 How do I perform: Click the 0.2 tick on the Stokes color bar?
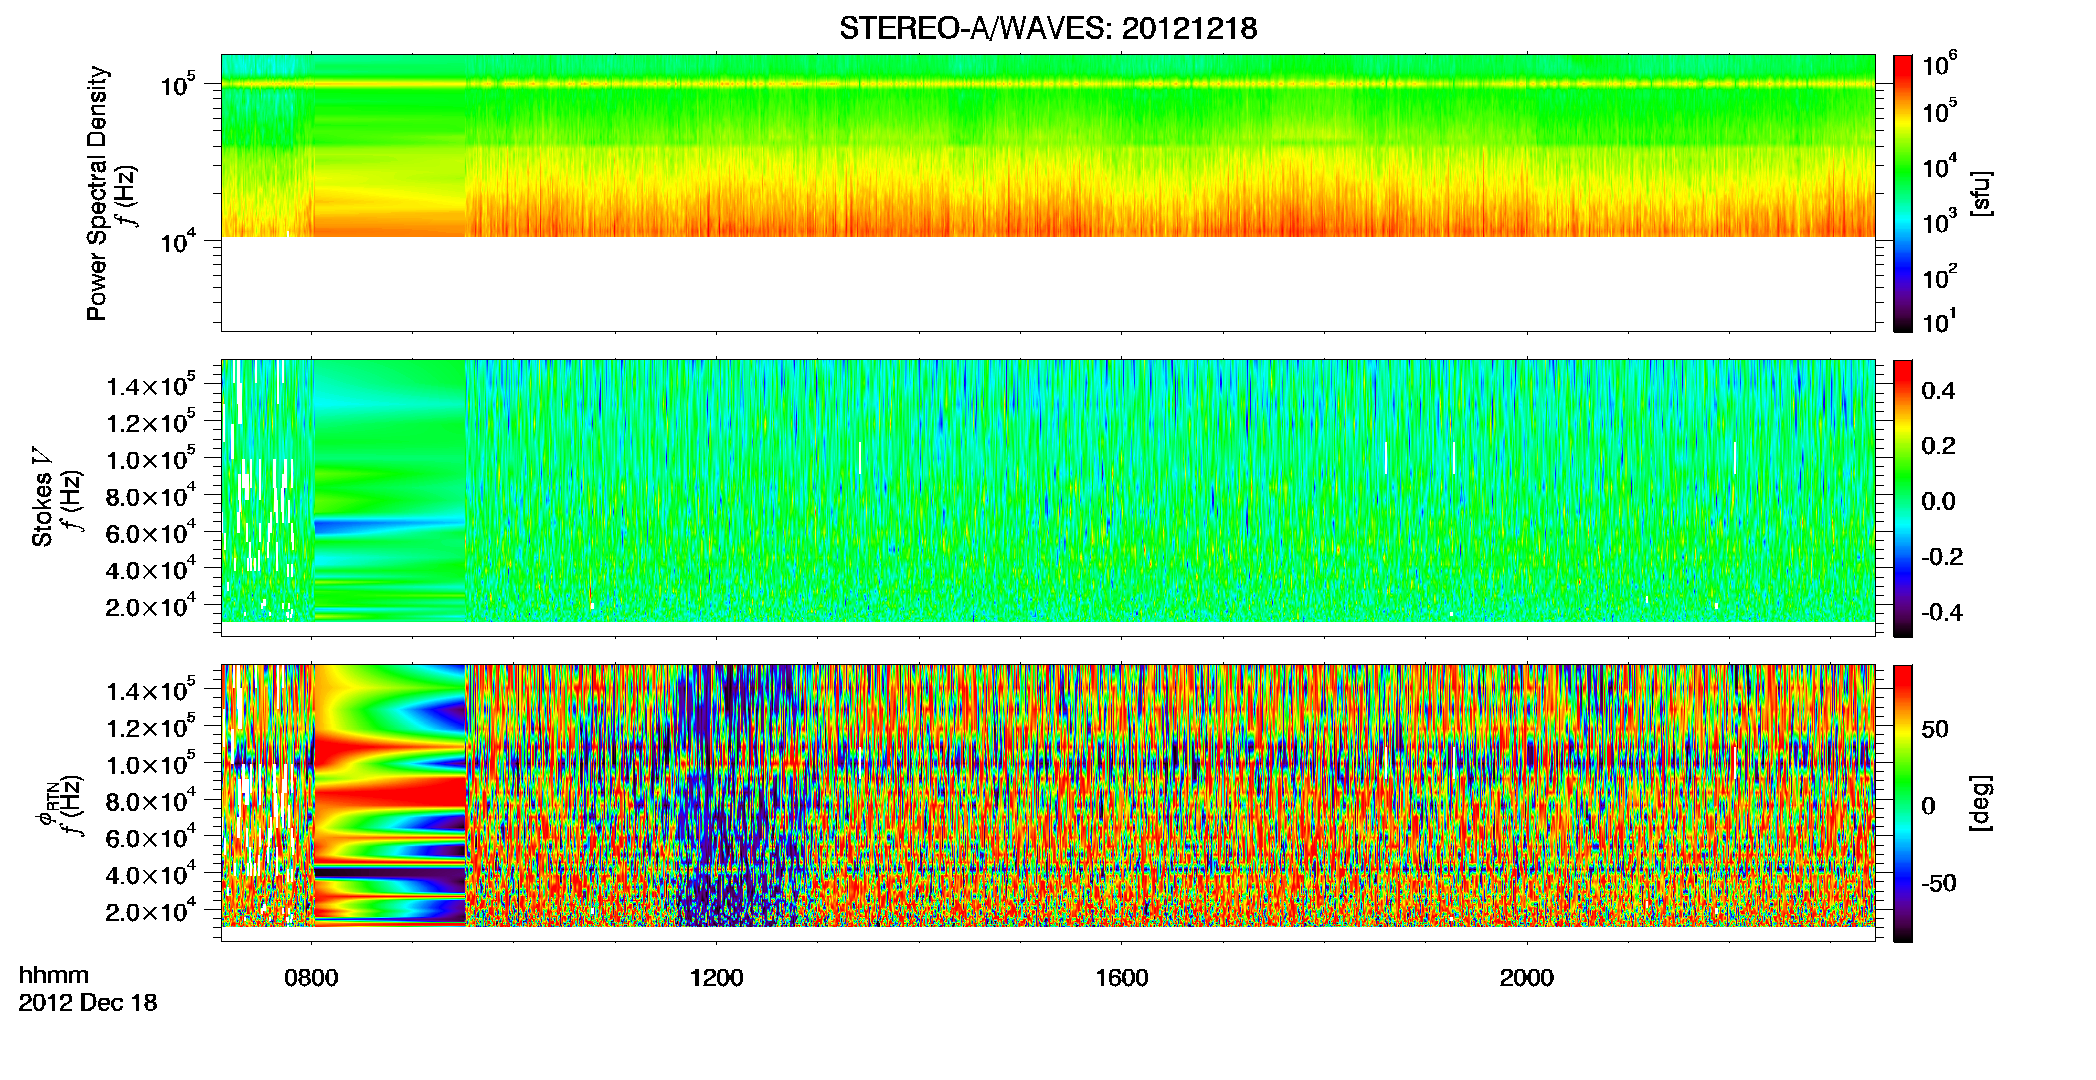1938,446
